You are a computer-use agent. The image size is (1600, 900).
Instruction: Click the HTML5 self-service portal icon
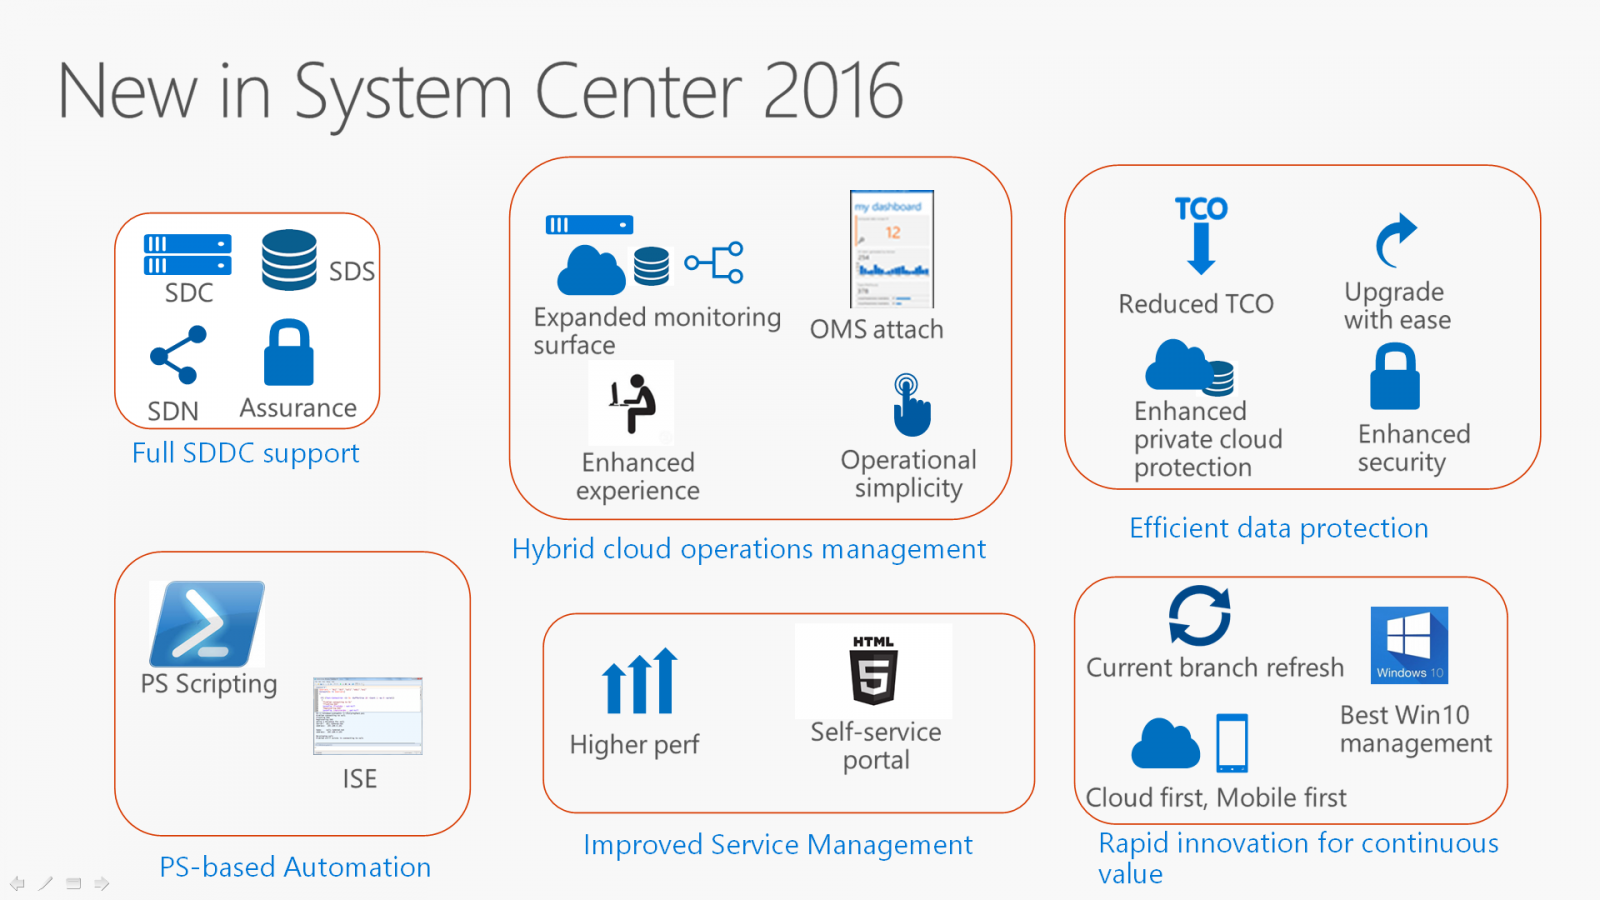(x=873, y=668)
